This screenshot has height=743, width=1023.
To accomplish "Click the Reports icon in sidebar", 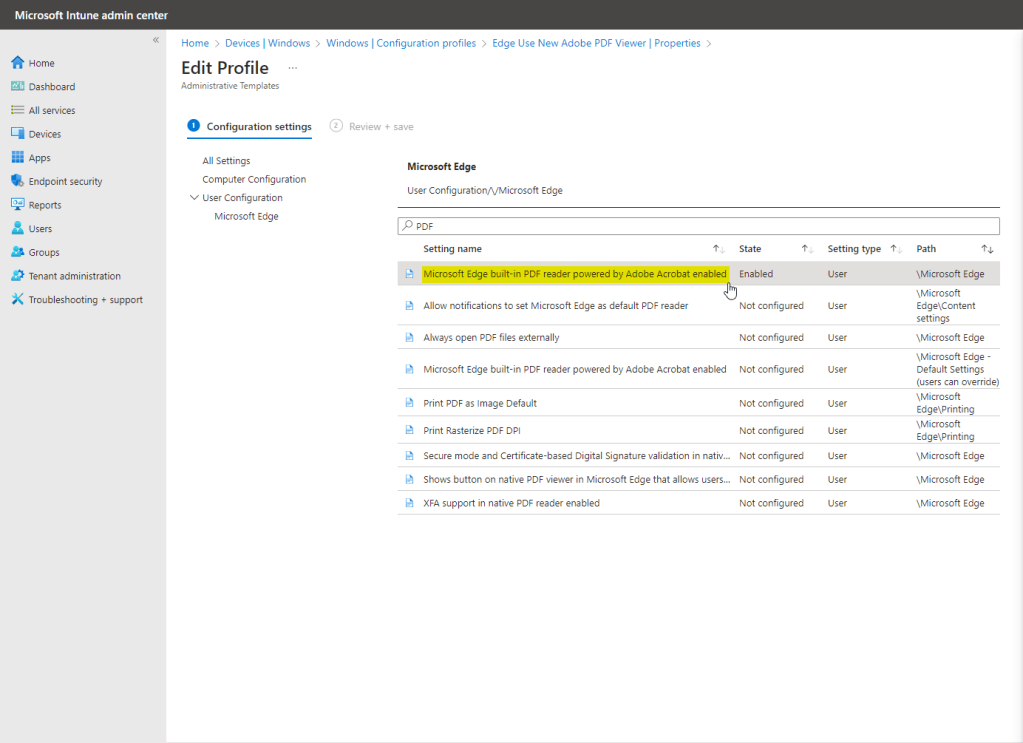I will coord(17,205).
